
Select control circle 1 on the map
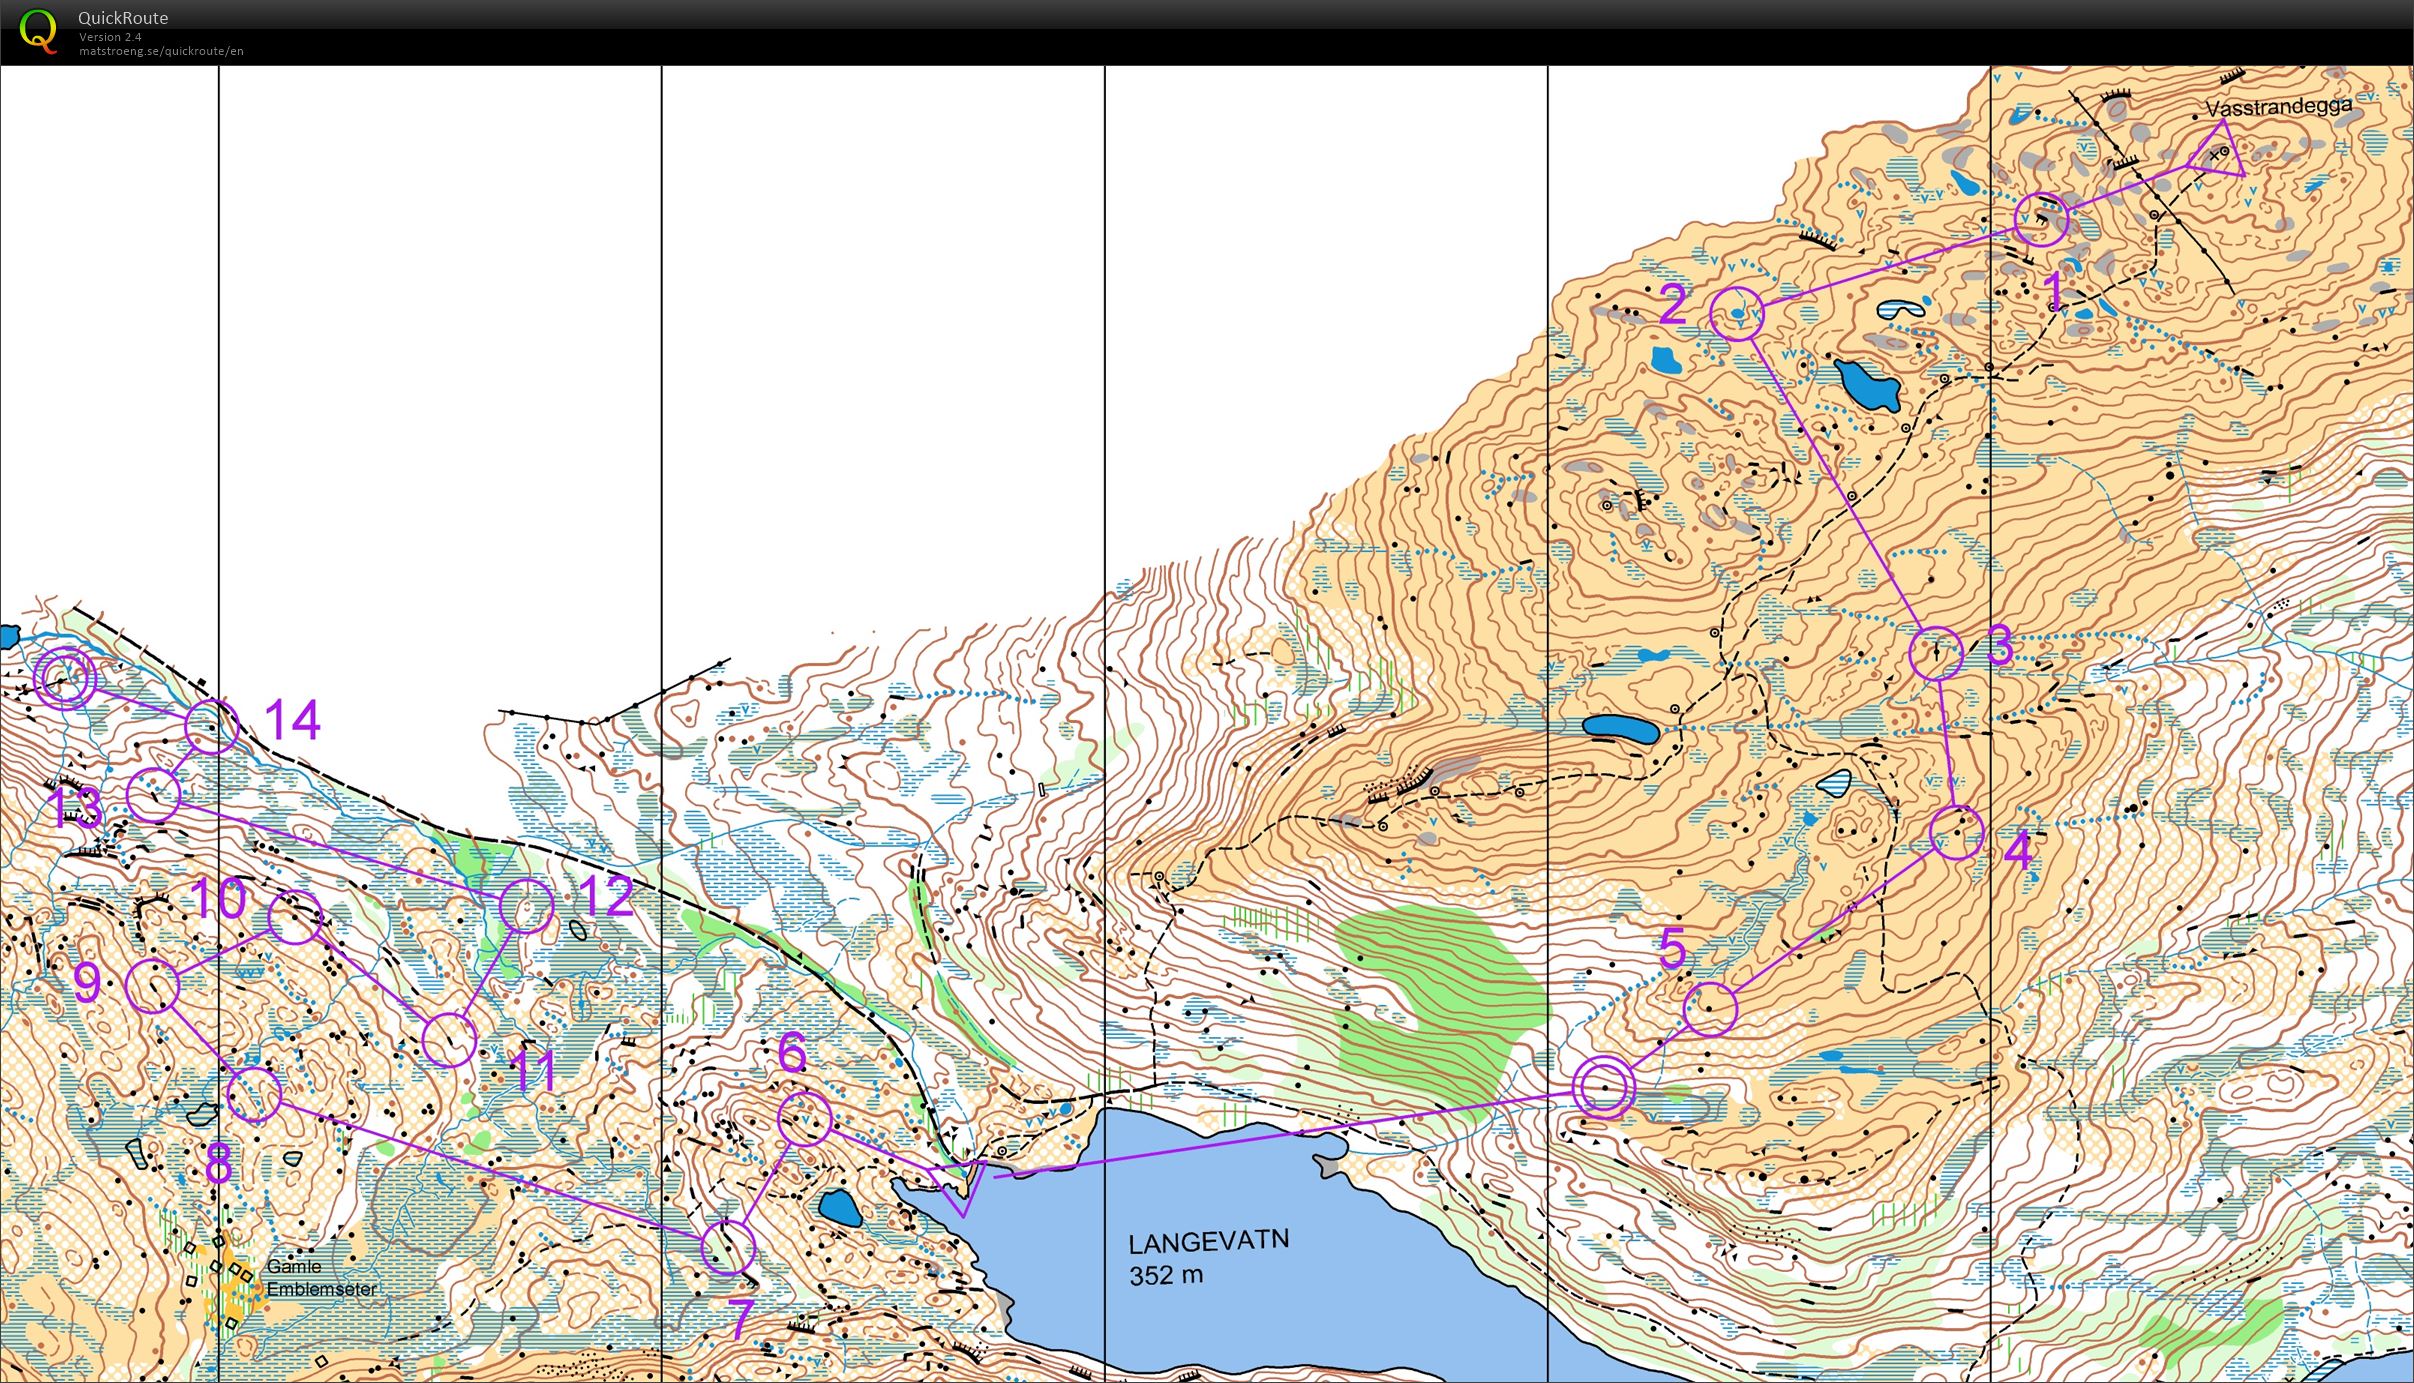(x=2041, y=220)
